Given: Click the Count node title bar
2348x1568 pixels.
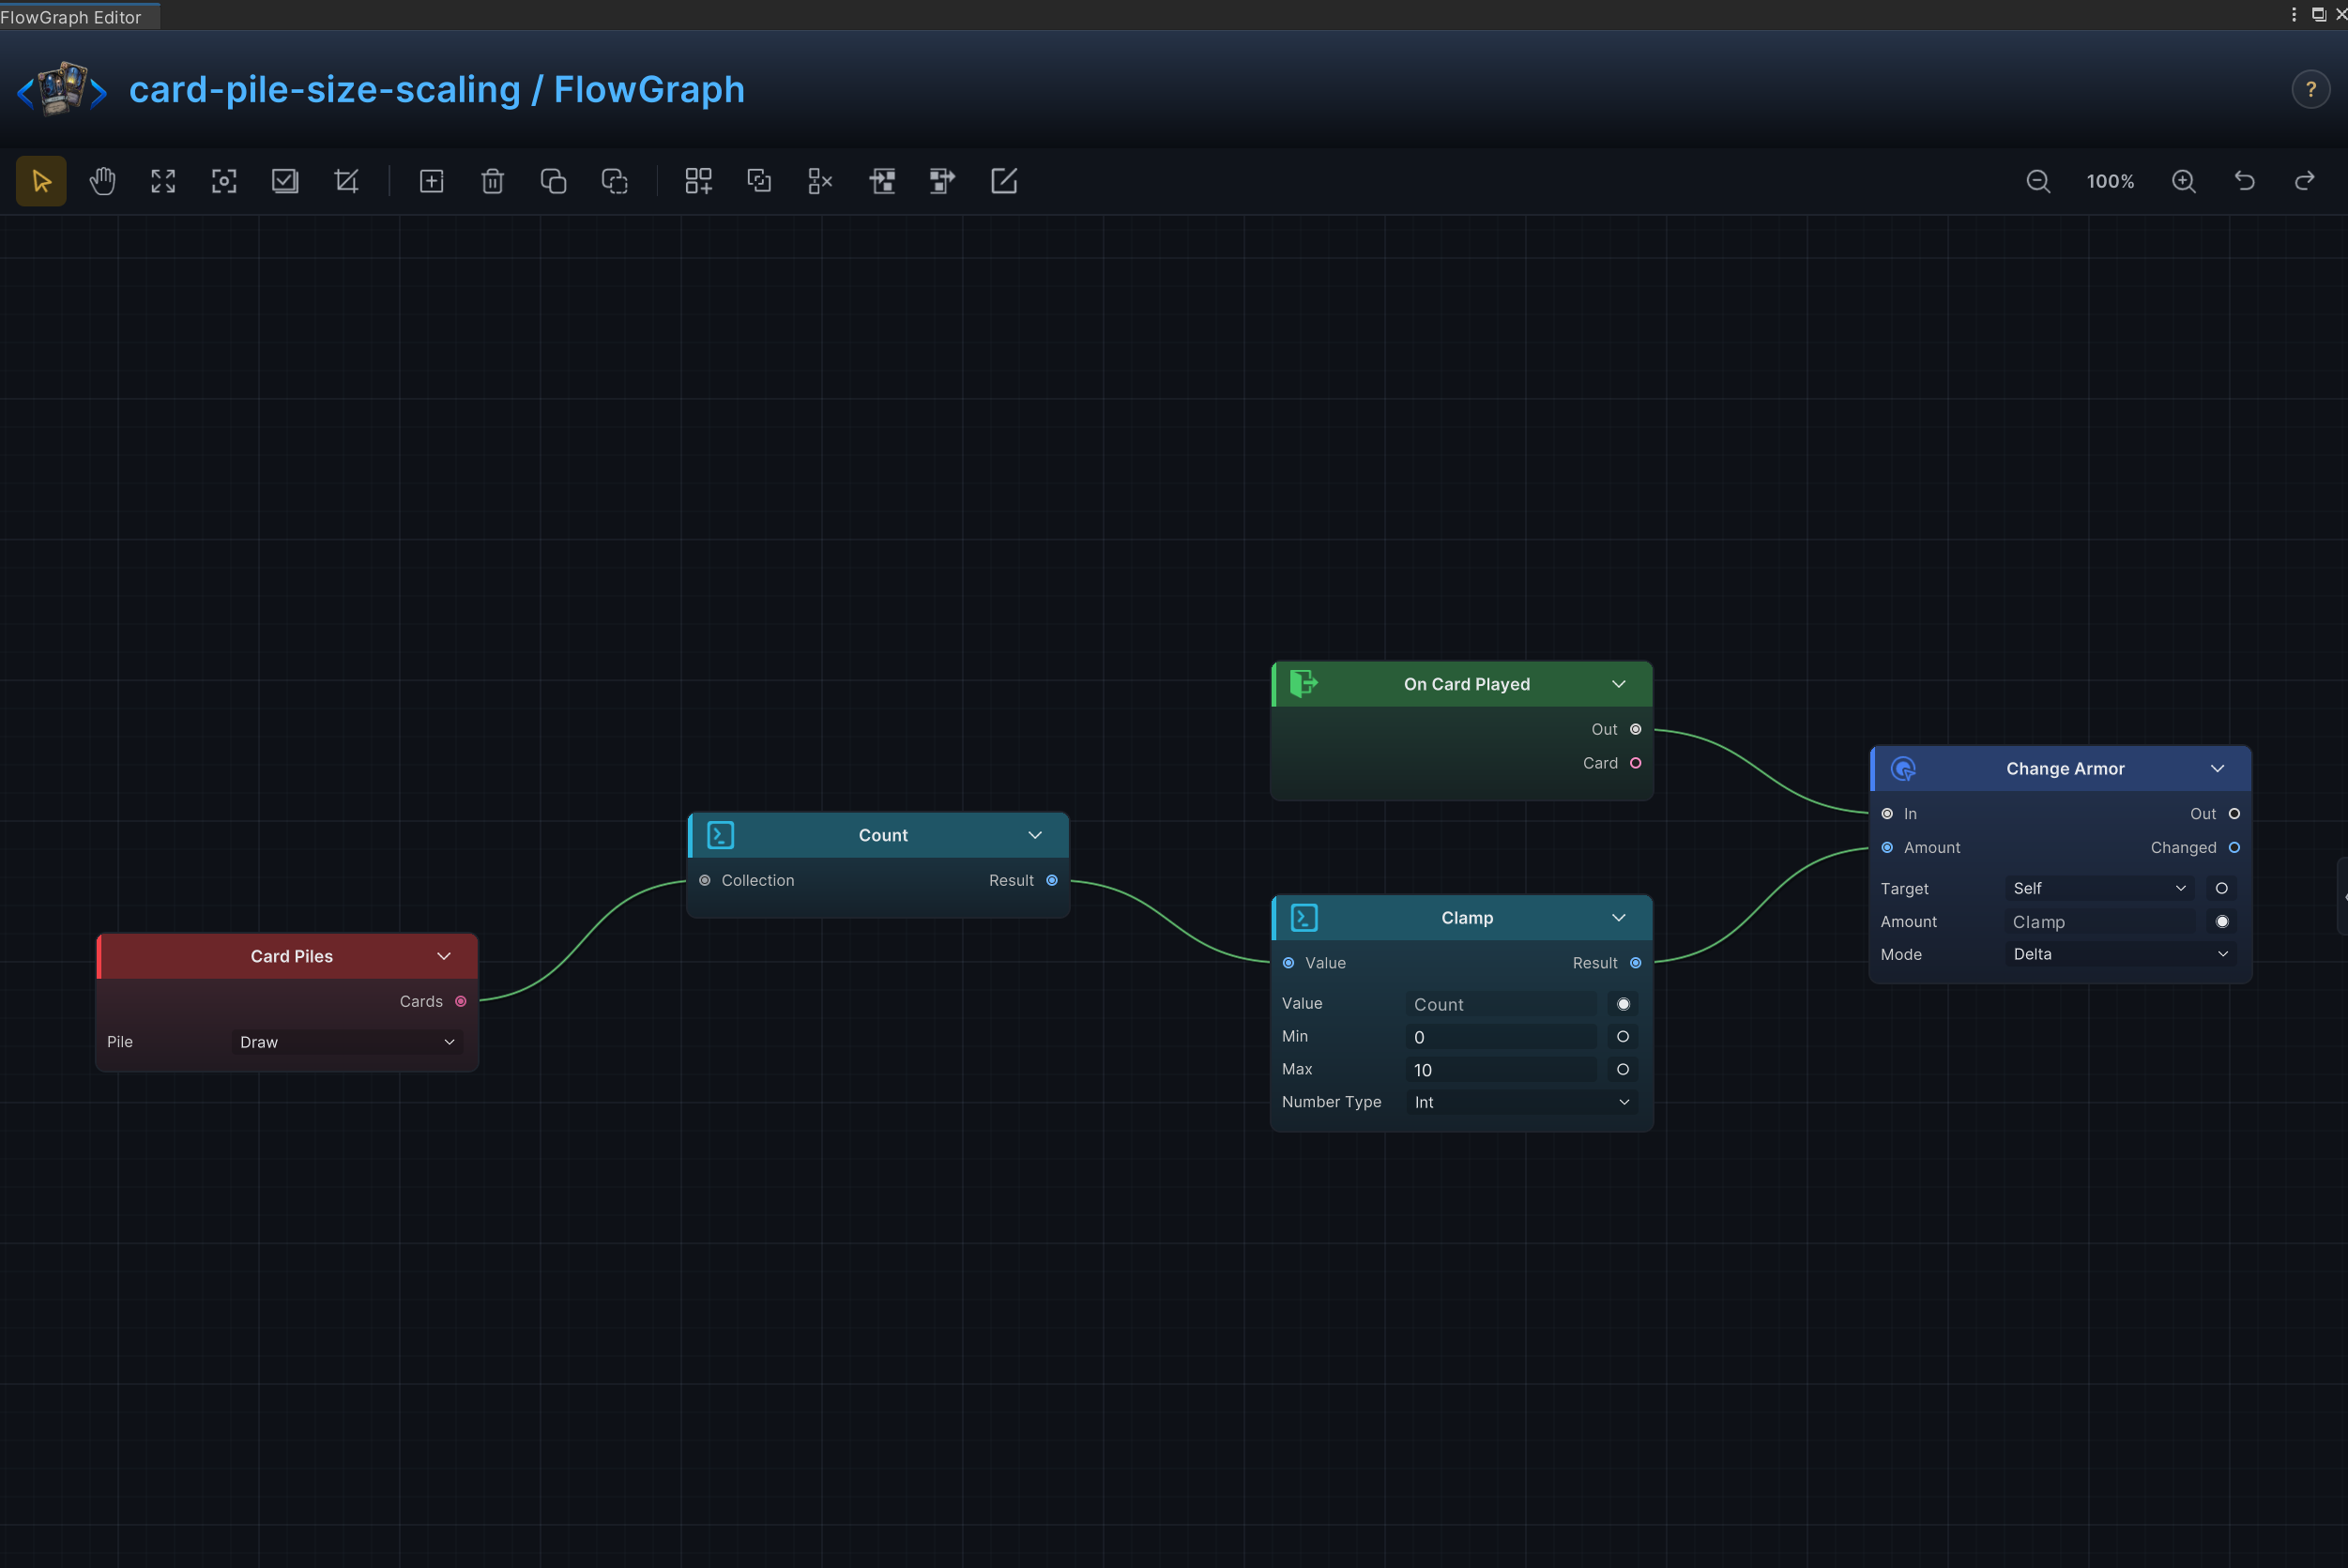Looking at the screenshot, I should pyautogui.click(x=879, y=835).
